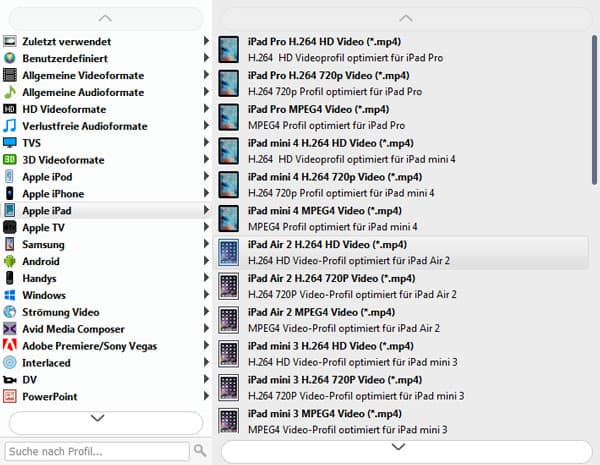Click the Strömung Video globe icon
This screenshot has width=600, height=465.
coord(10,312)
